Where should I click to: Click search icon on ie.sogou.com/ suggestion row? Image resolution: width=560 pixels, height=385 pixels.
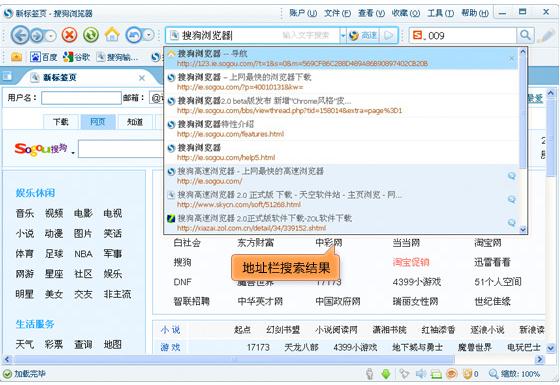(x=511, y=175)
